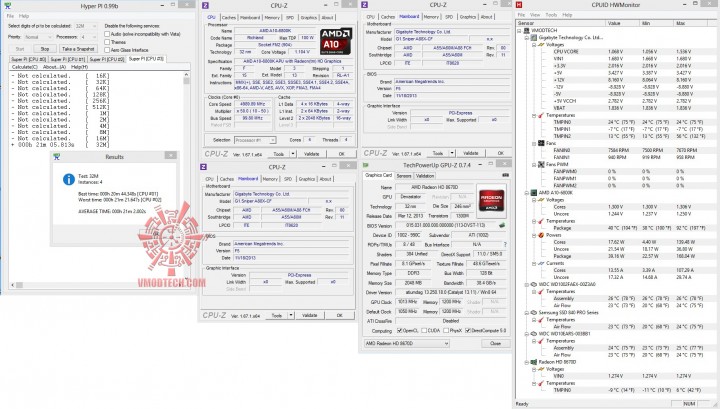Click the Powers icon under AMD A10-6800K
The width and height of the screenshot is (720, 409).
tap(541, 235)
